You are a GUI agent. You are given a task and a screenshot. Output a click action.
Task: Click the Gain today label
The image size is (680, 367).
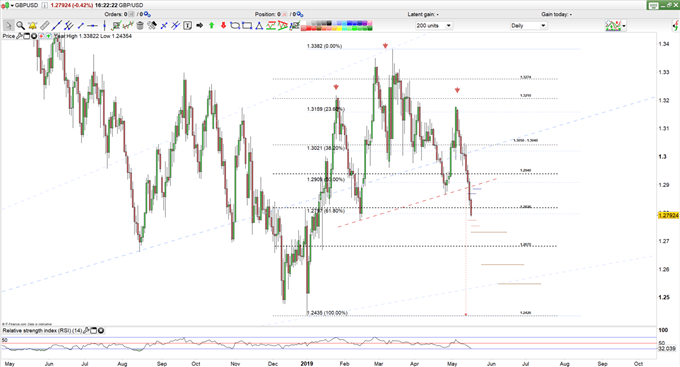coord(556,14)
